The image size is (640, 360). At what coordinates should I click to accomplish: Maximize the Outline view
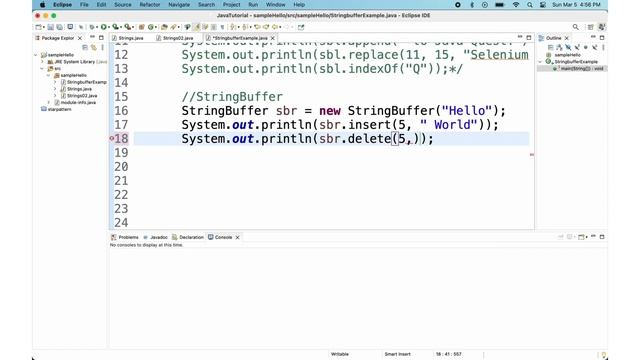click(x=602, y=38)
